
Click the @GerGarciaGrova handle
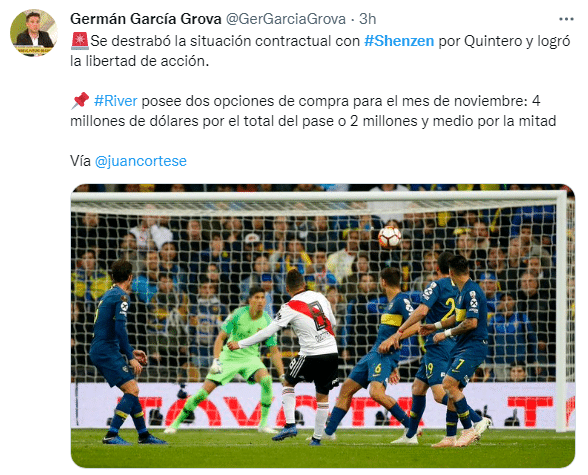(x=286, y=19)
